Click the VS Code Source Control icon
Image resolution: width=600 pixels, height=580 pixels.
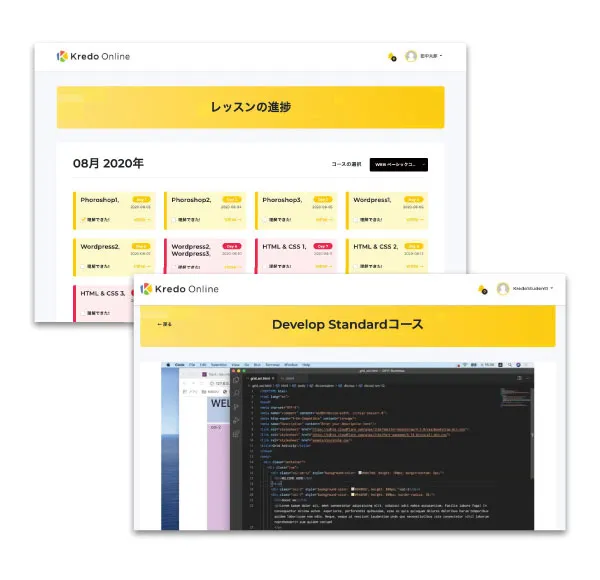[x=236, y=407]
